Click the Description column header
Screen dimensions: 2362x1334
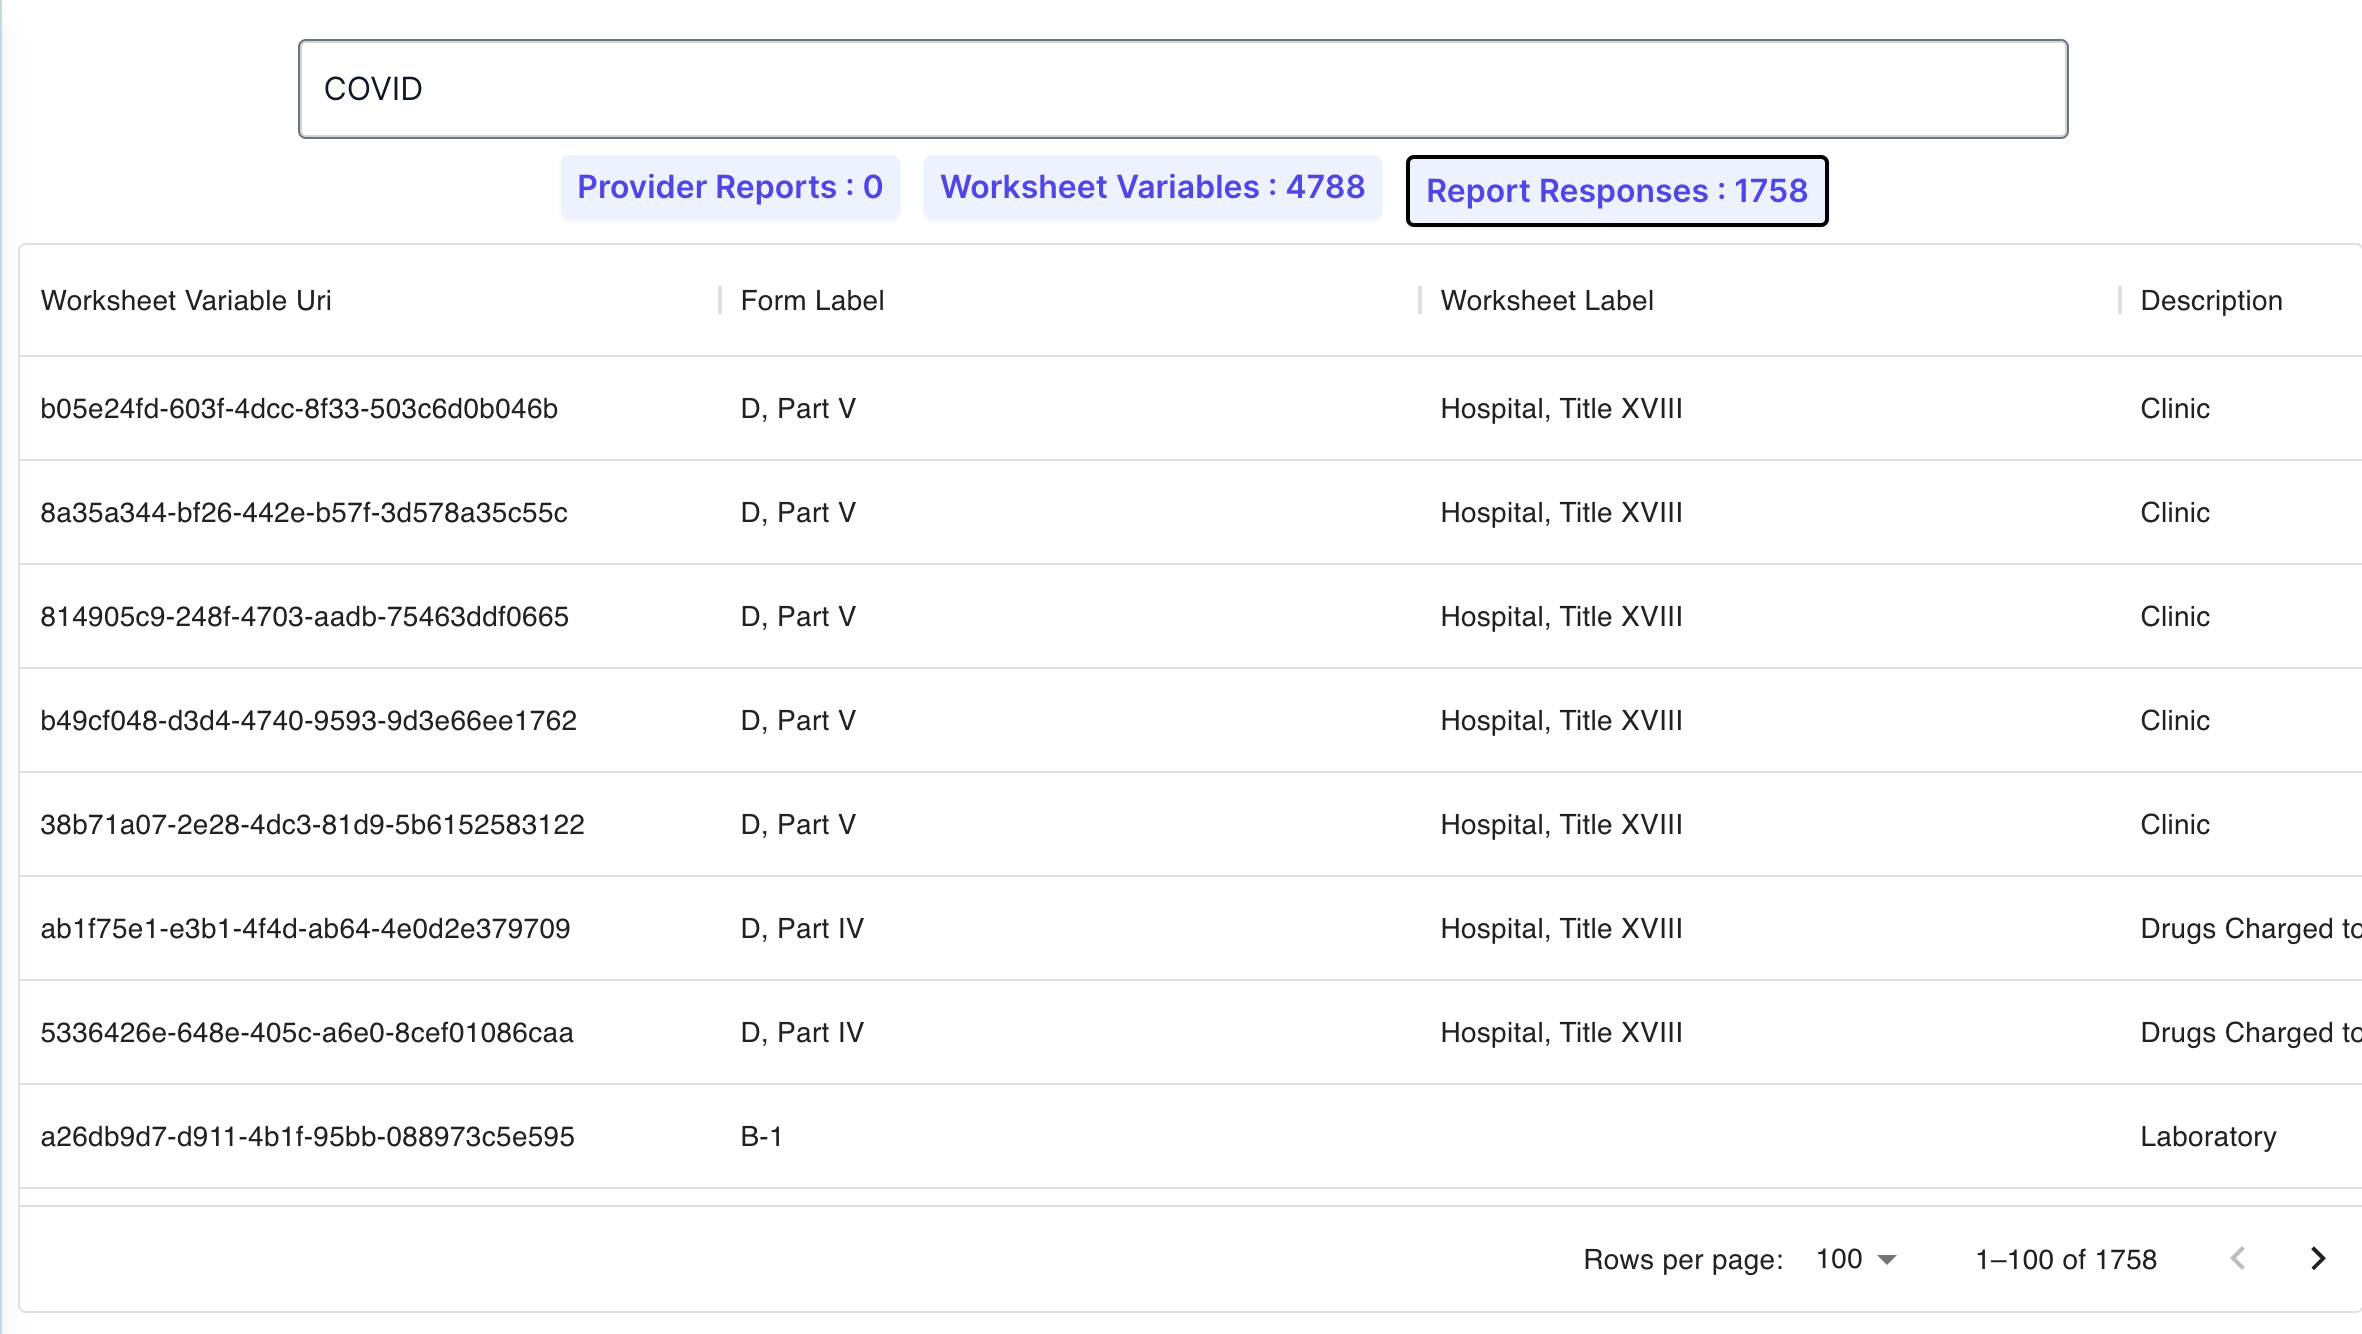tap(2211, 300)
